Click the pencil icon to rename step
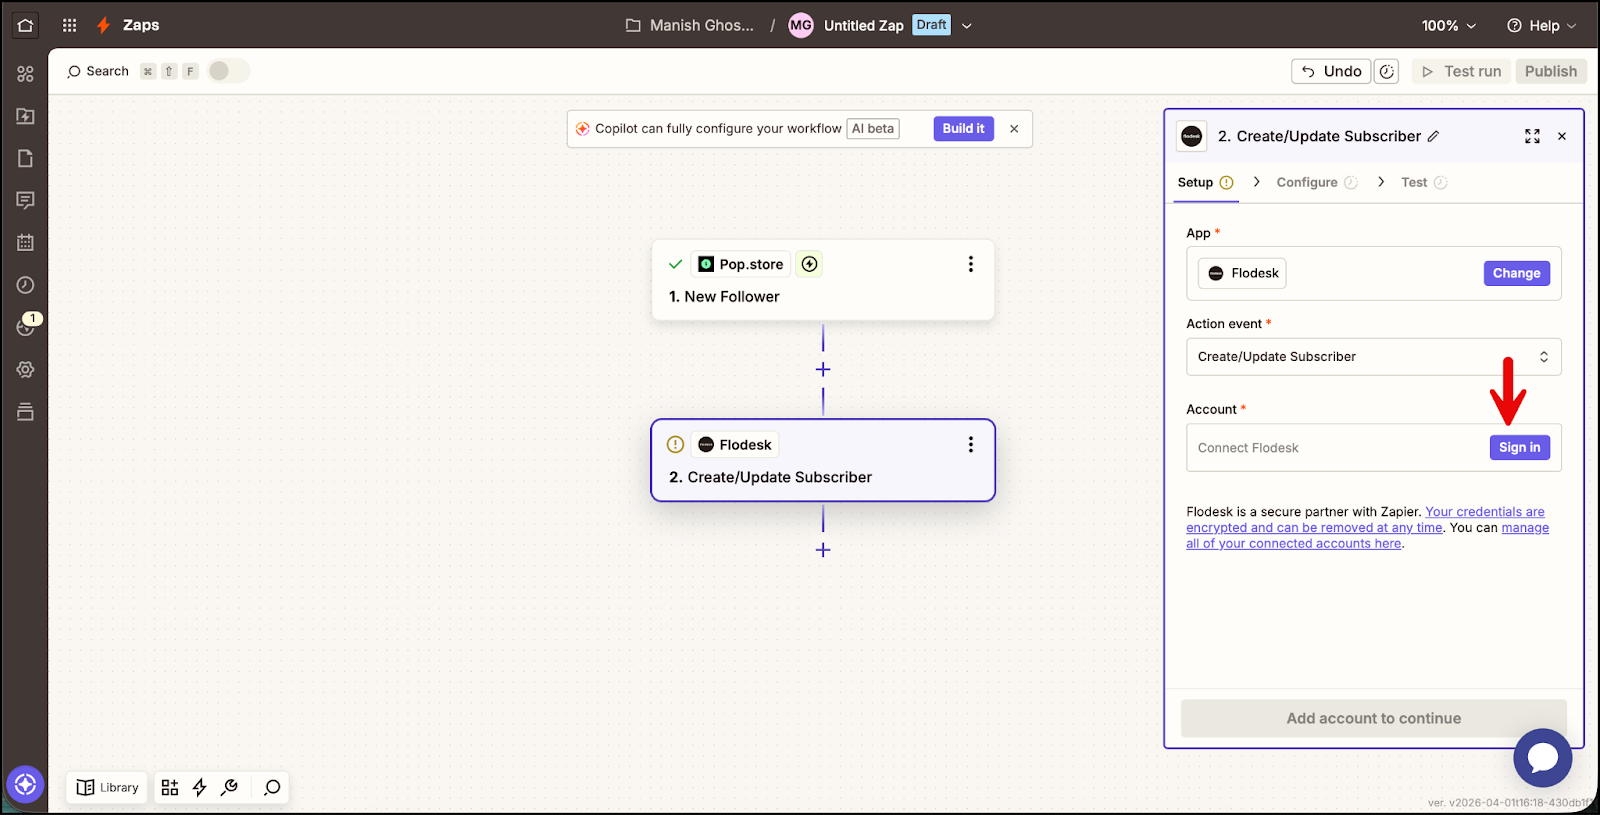The image size is (1600, 815). pos(1433,136)
